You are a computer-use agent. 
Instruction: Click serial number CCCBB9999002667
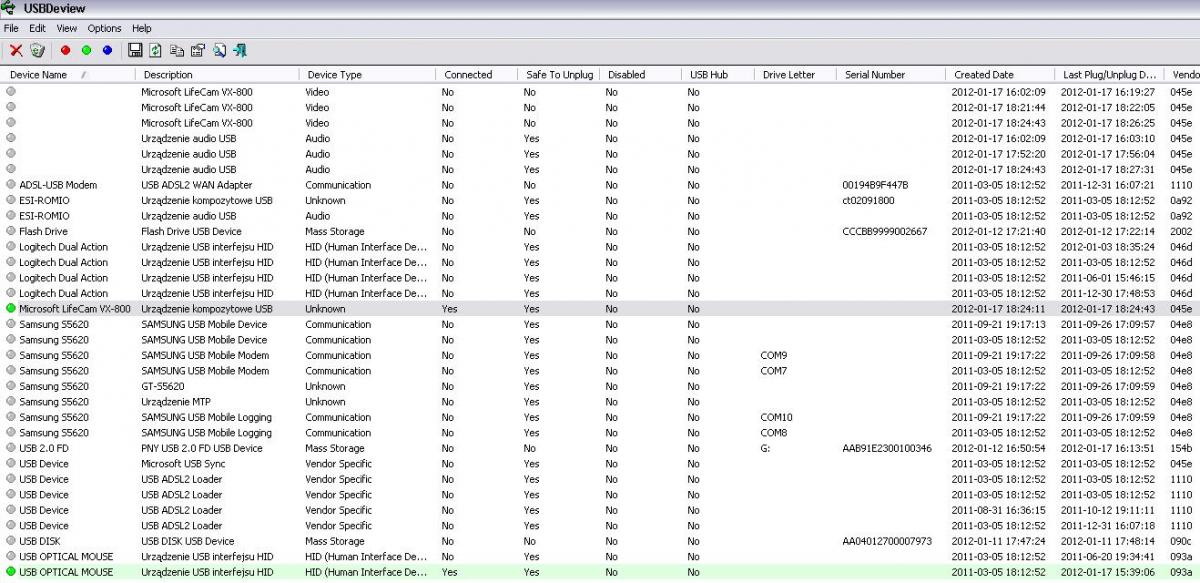[x=885, y=231]
